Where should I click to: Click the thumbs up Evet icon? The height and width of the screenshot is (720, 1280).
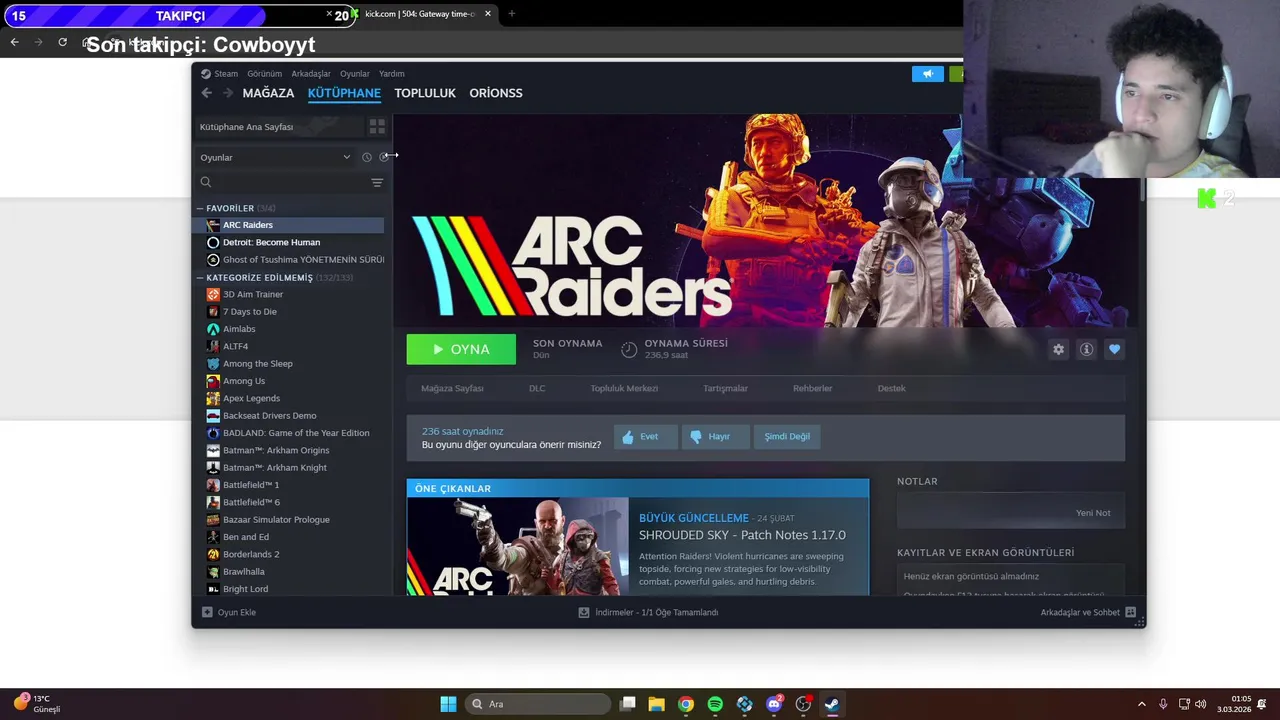628,437
